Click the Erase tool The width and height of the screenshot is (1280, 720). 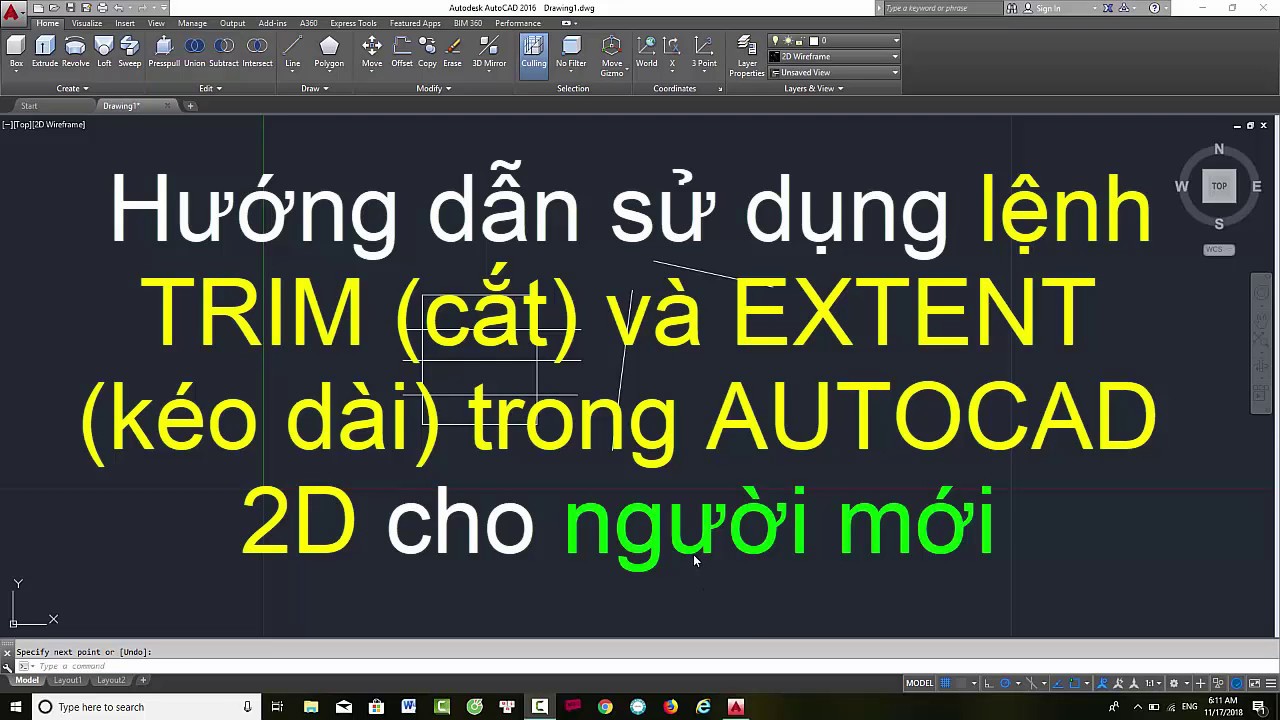[x=453, y=52]
